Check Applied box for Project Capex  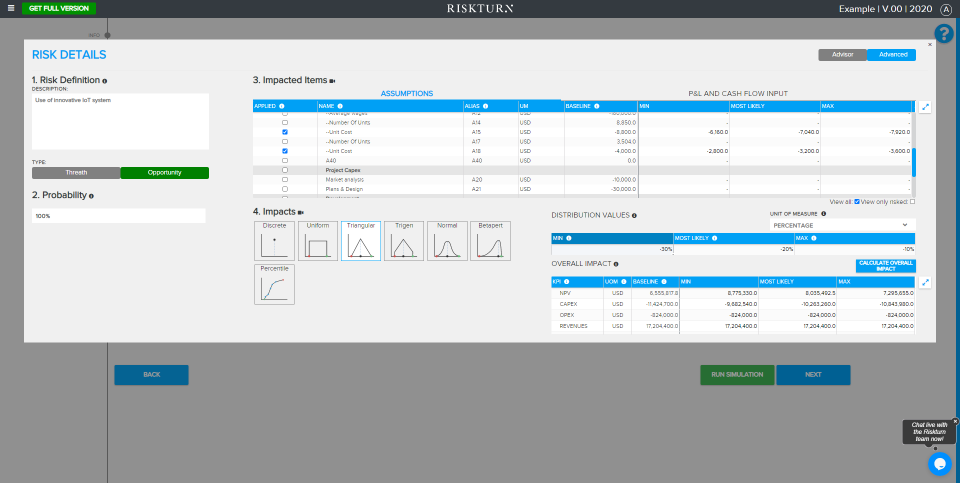coord(285,170)
